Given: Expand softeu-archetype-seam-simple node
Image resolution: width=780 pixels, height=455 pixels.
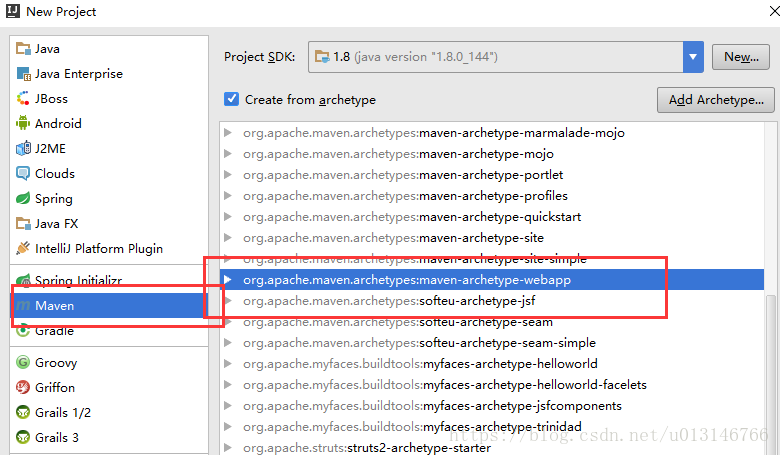Looking at the screenshot, I should click(x=228, y=343).
